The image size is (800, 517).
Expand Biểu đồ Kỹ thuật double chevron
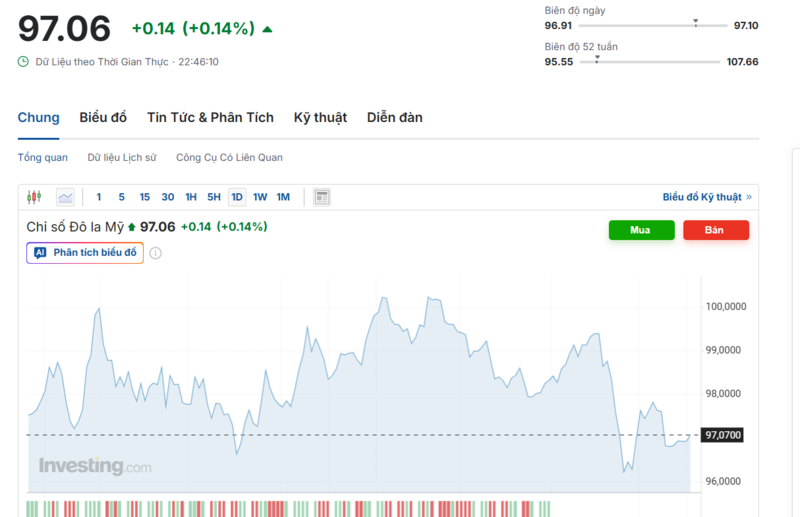pyautogui.click(x=748, y=197)
